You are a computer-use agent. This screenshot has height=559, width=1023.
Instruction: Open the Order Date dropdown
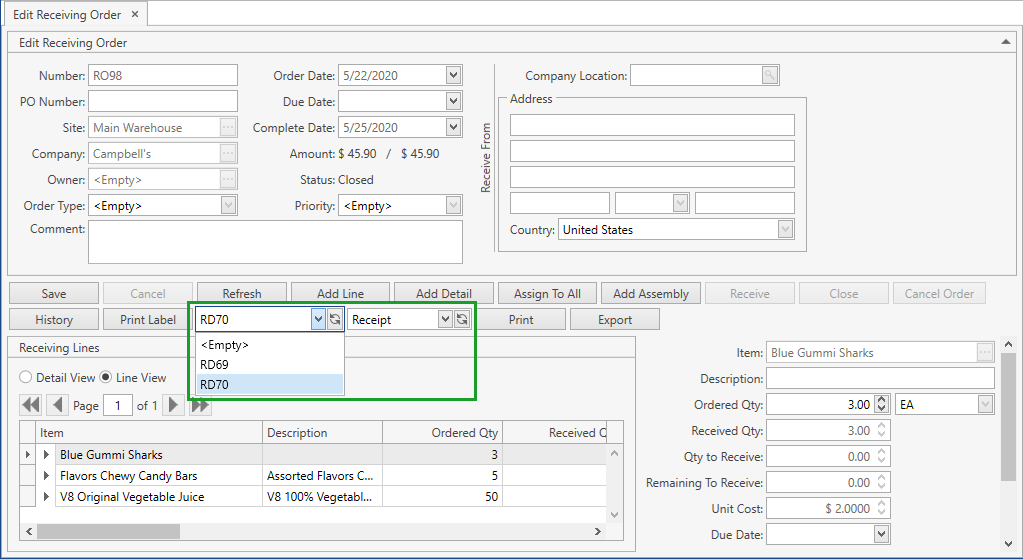click(453, 76)
